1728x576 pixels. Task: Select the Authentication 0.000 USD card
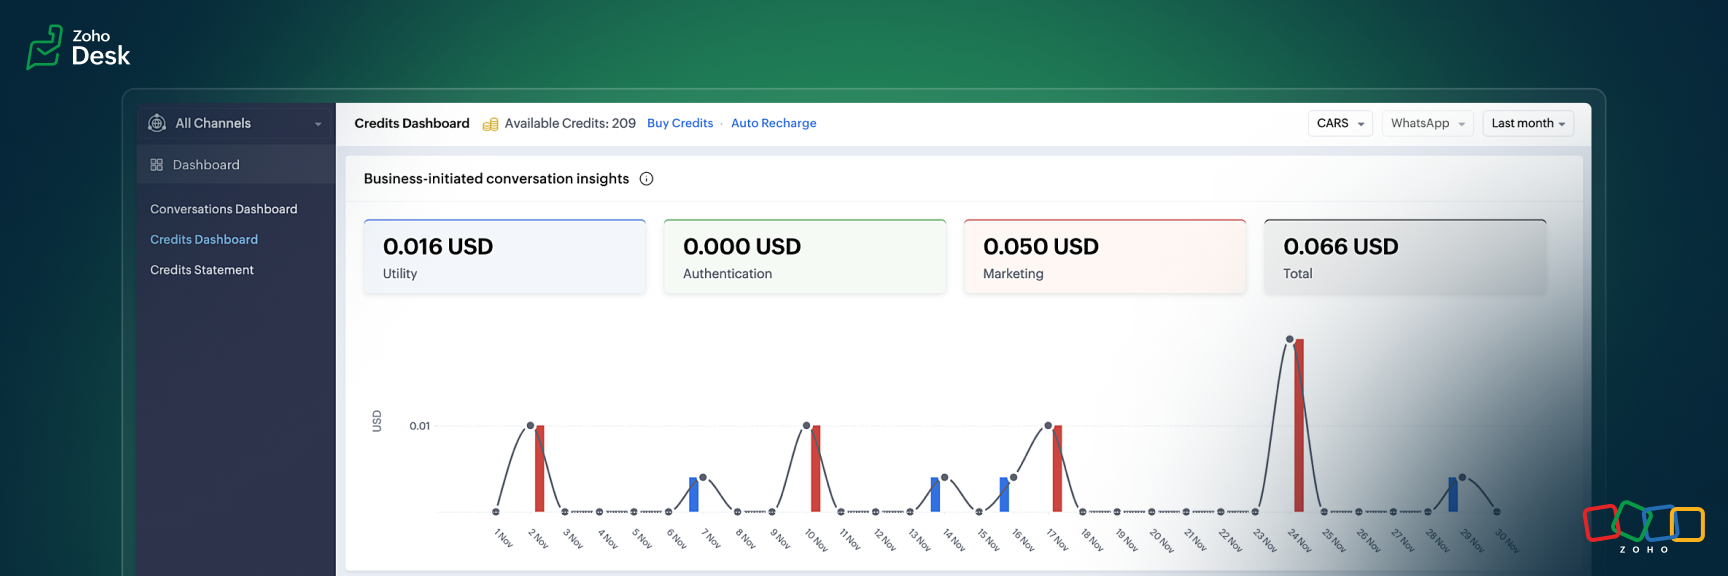click(805, 257)
